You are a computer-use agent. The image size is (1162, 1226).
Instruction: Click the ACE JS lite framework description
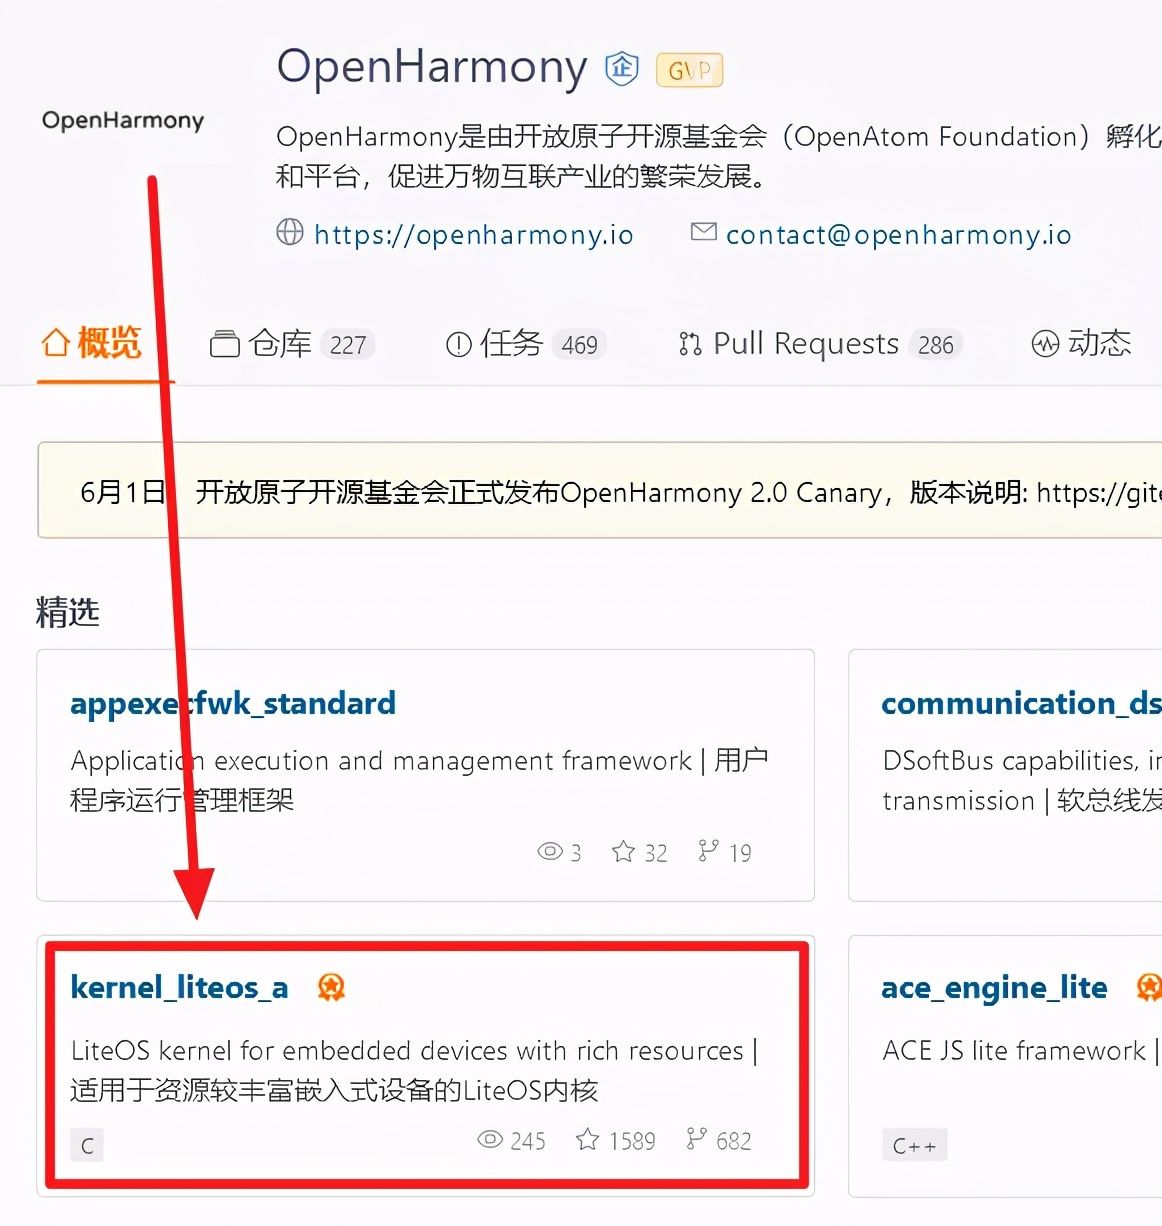pyautogui.click(x=1022, y=1051)
